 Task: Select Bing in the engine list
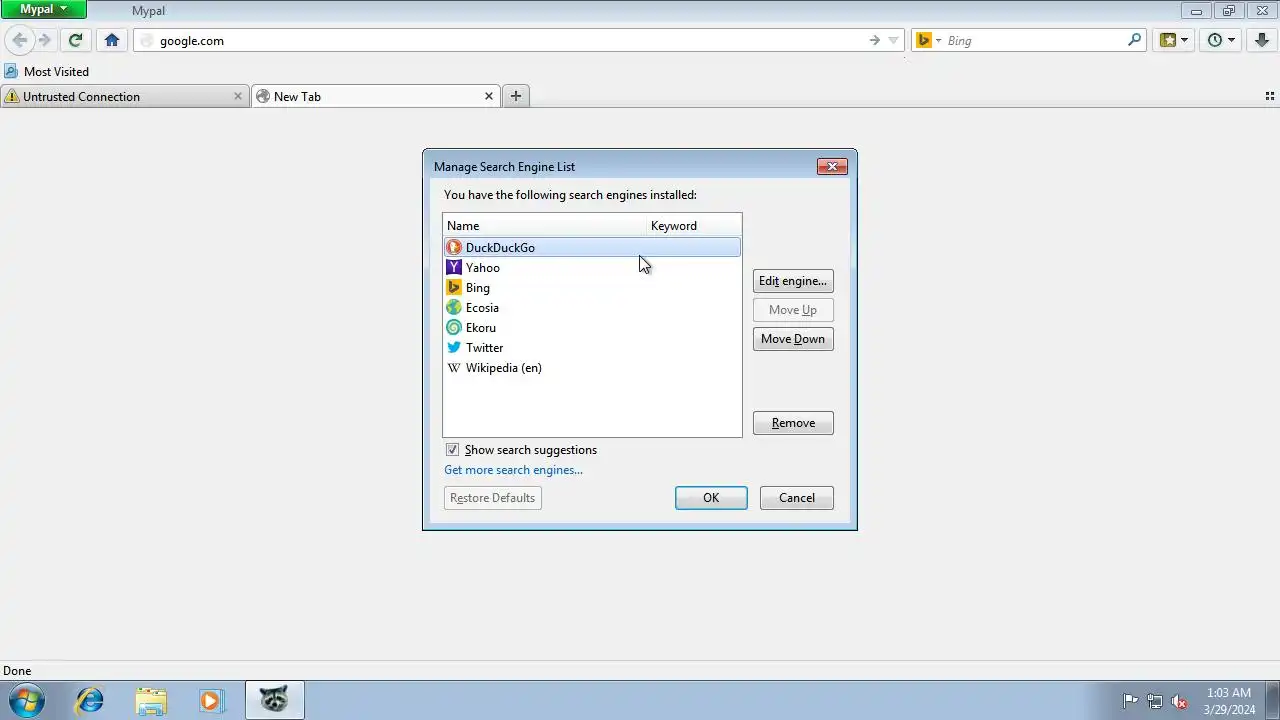tap(592, 288)
